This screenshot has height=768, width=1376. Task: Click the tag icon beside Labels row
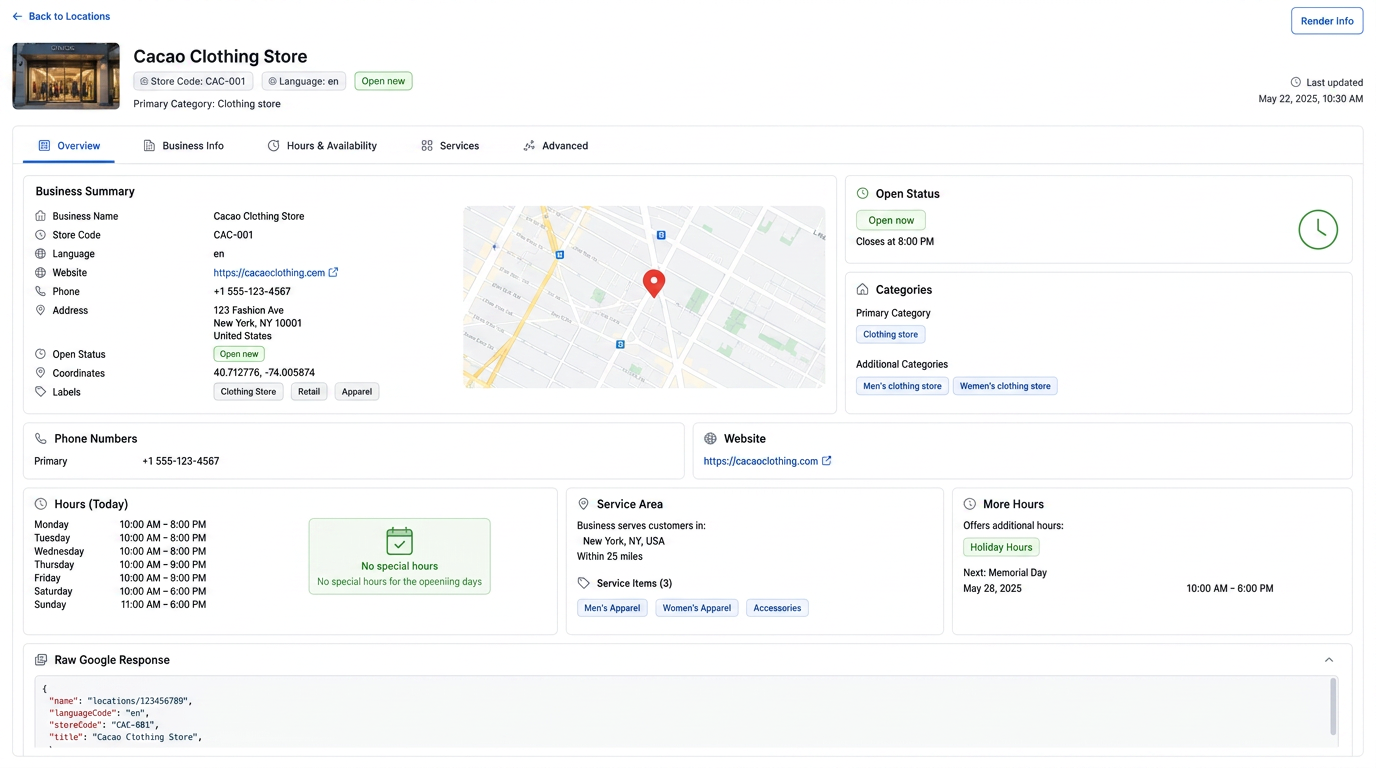pyautogui.click(x=40, y=392)
